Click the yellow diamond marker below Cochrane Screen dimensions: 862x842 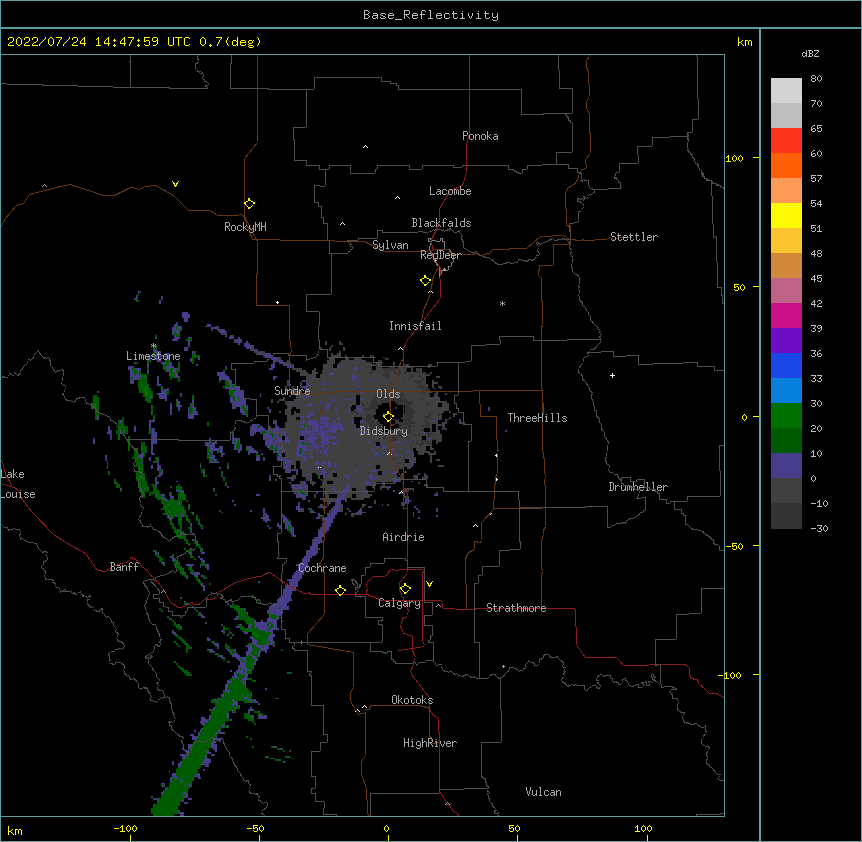[x=340, y=590]
